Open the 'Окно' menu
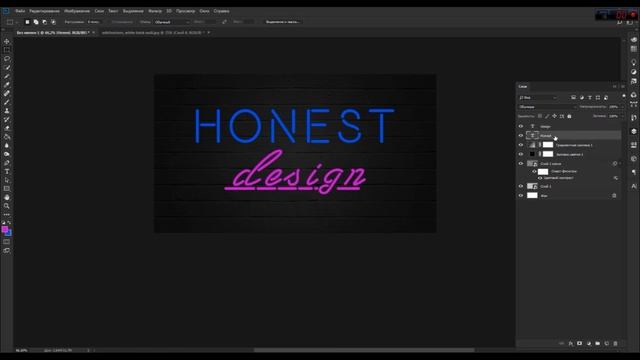 pos(204,11)
